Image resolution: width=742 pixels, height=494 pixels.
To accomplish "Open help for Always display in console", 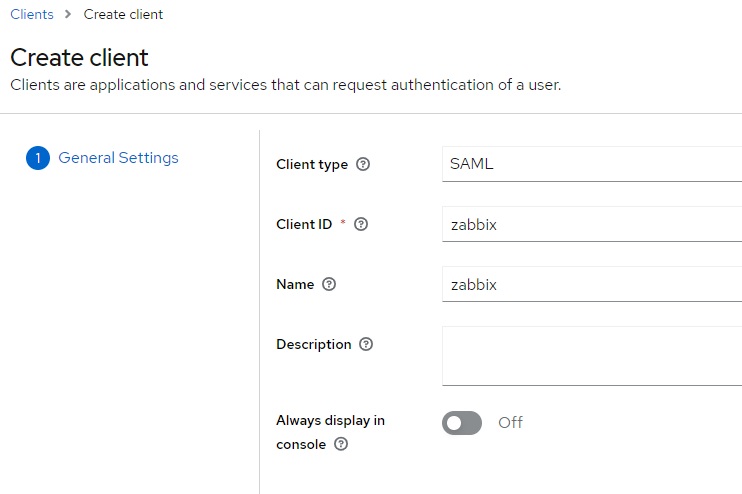I will pyautogui.click(x=341, y=444).
